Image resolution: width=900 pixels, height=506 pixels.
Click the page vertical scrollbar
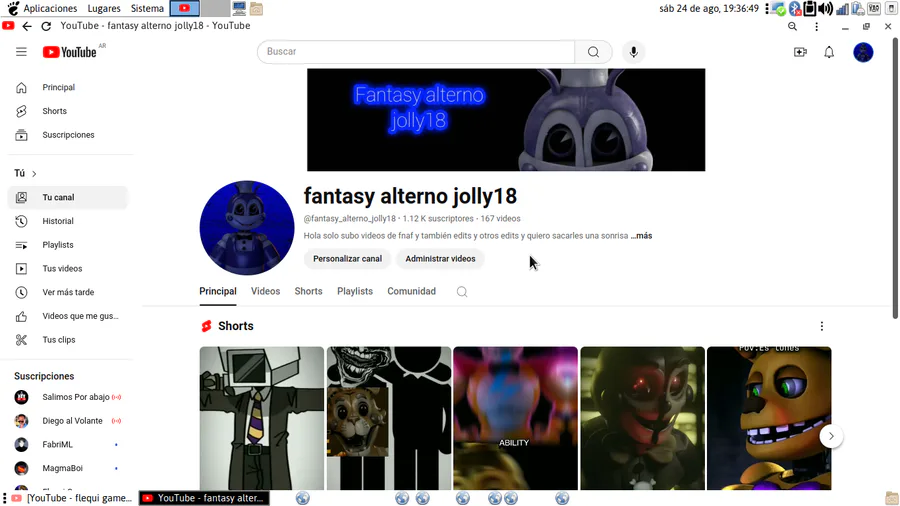895,178
